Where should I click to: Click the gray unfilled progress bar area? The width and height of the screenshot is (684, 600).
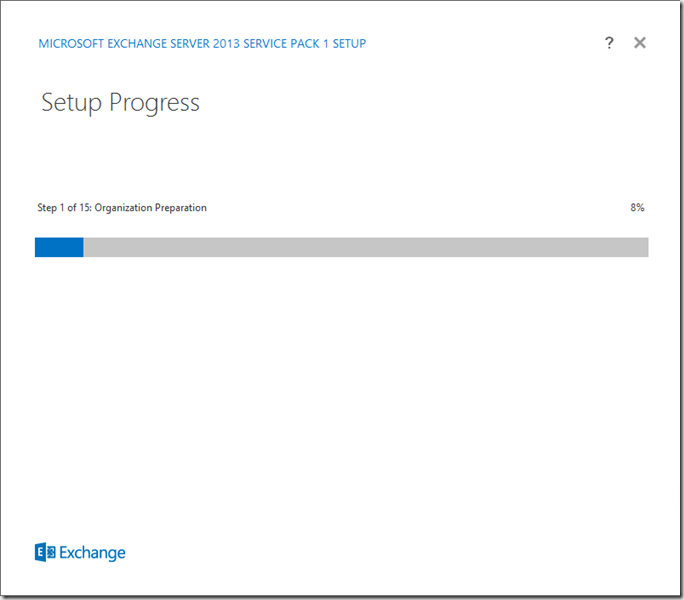[365, 247]
